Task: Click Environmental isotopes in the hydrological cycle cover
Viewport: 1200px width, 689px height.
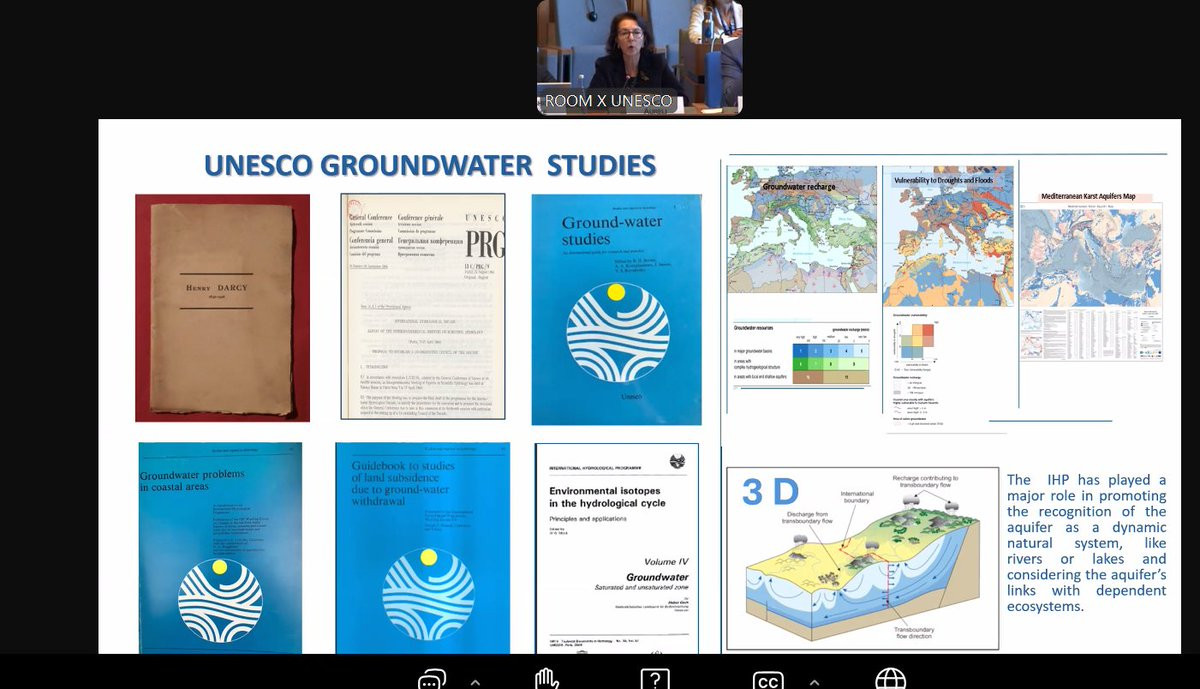Action: [617, 548]
